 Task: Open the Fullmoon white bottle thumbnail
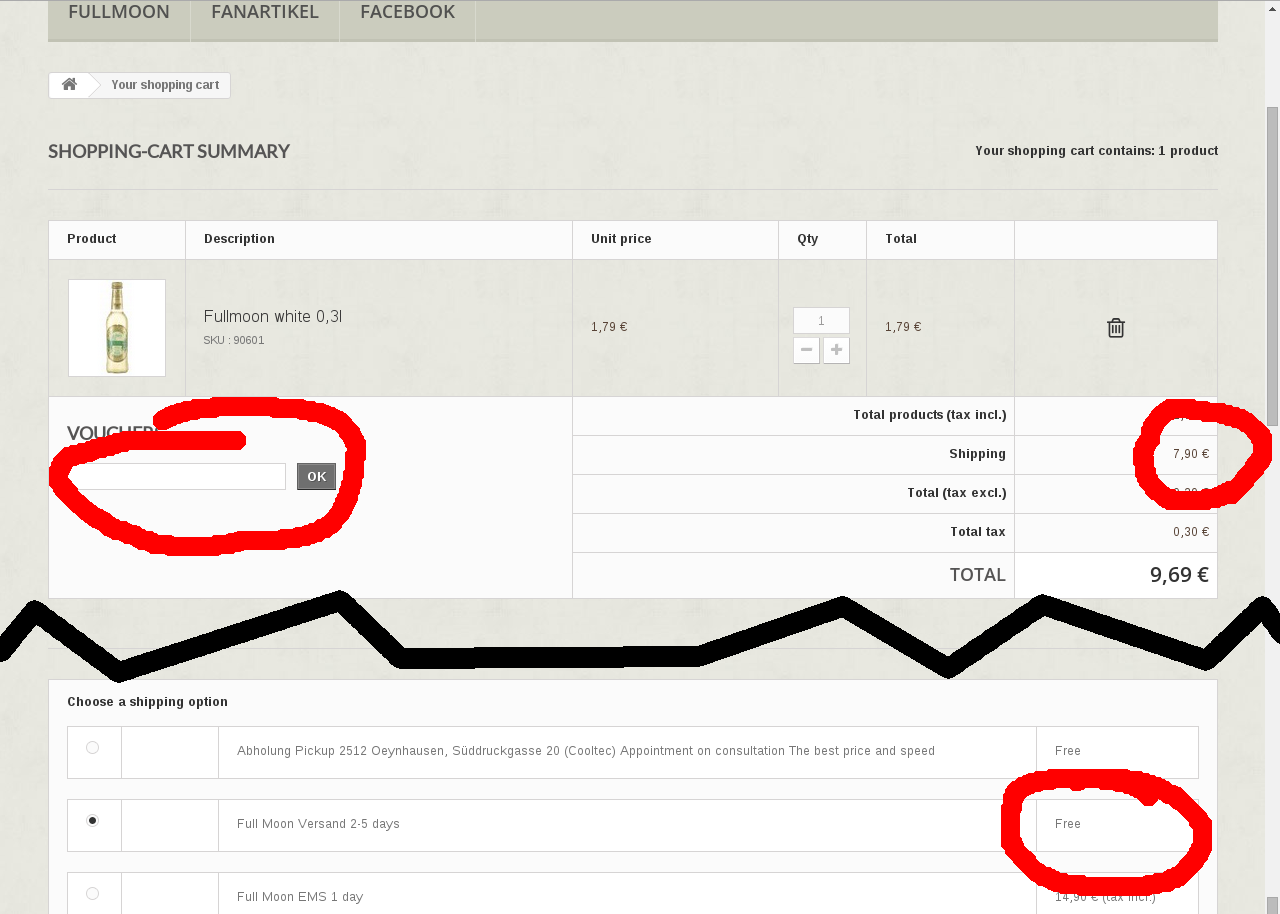point(117,328)
